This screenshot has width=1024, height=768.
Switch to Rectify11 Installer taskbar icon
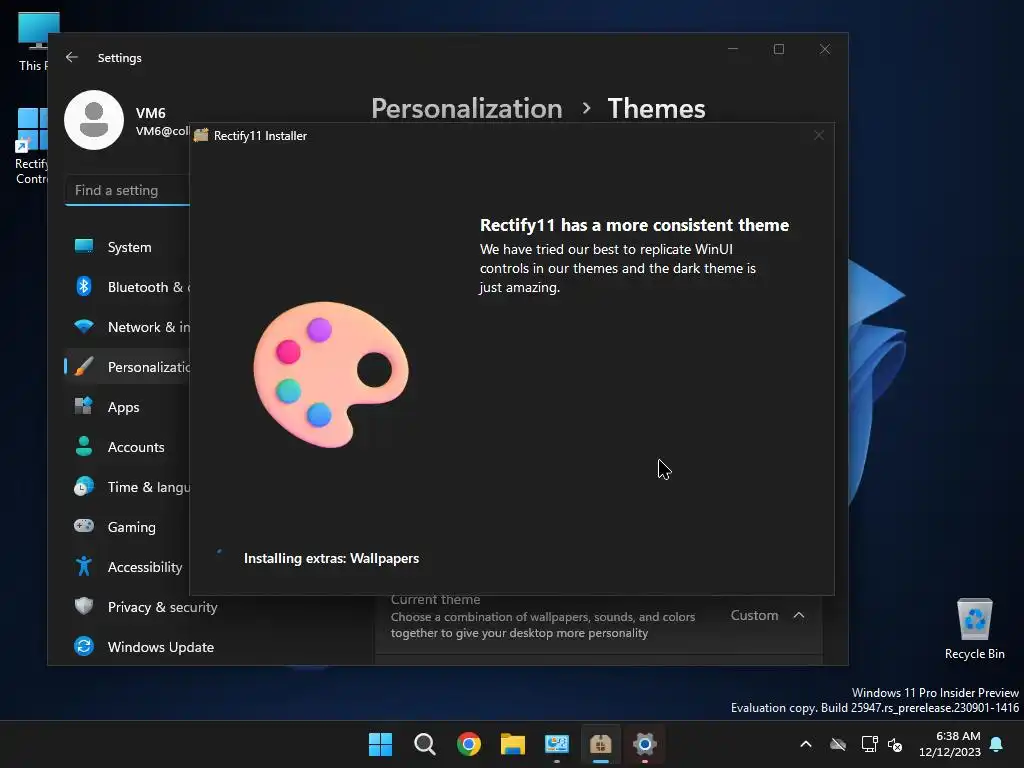pyautogui.click(x=600, y=744)
